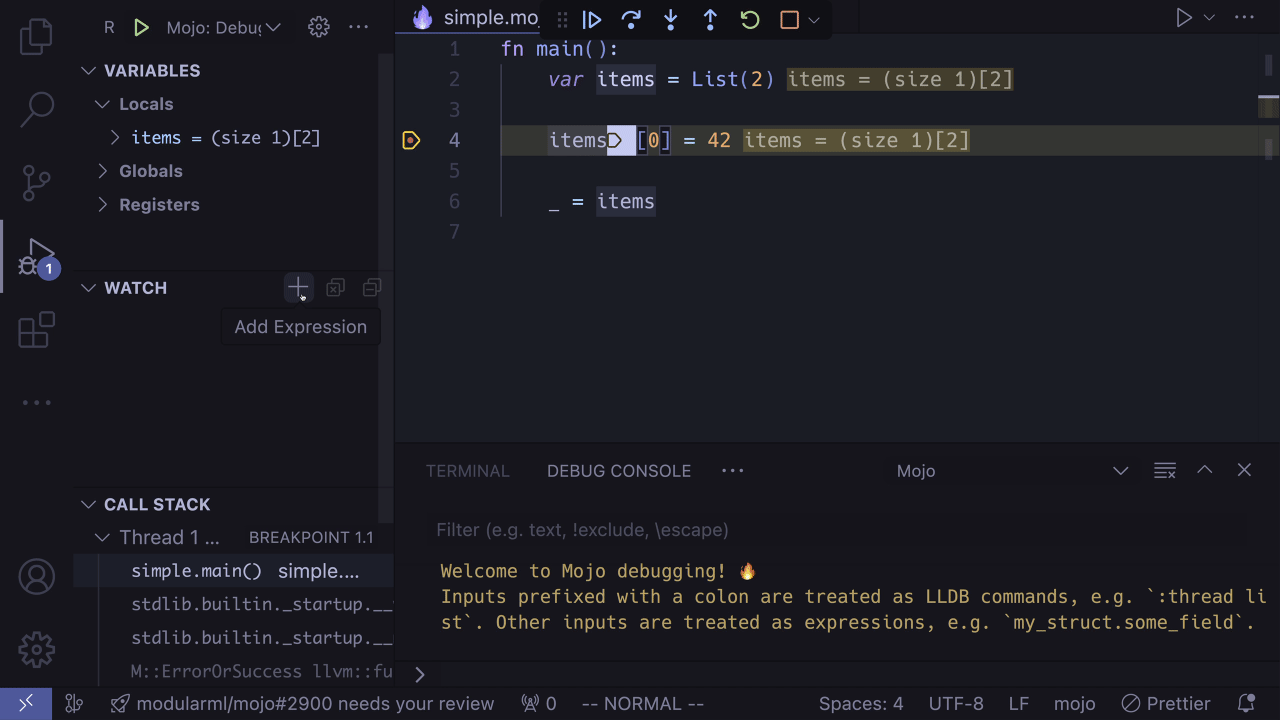Restart the debug session

[x=750, y=19]
